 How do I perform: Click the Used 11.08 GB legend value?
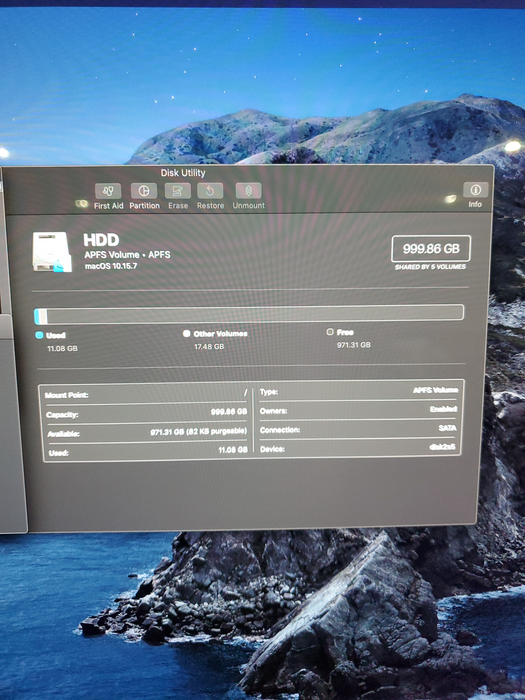pos(62,348)
